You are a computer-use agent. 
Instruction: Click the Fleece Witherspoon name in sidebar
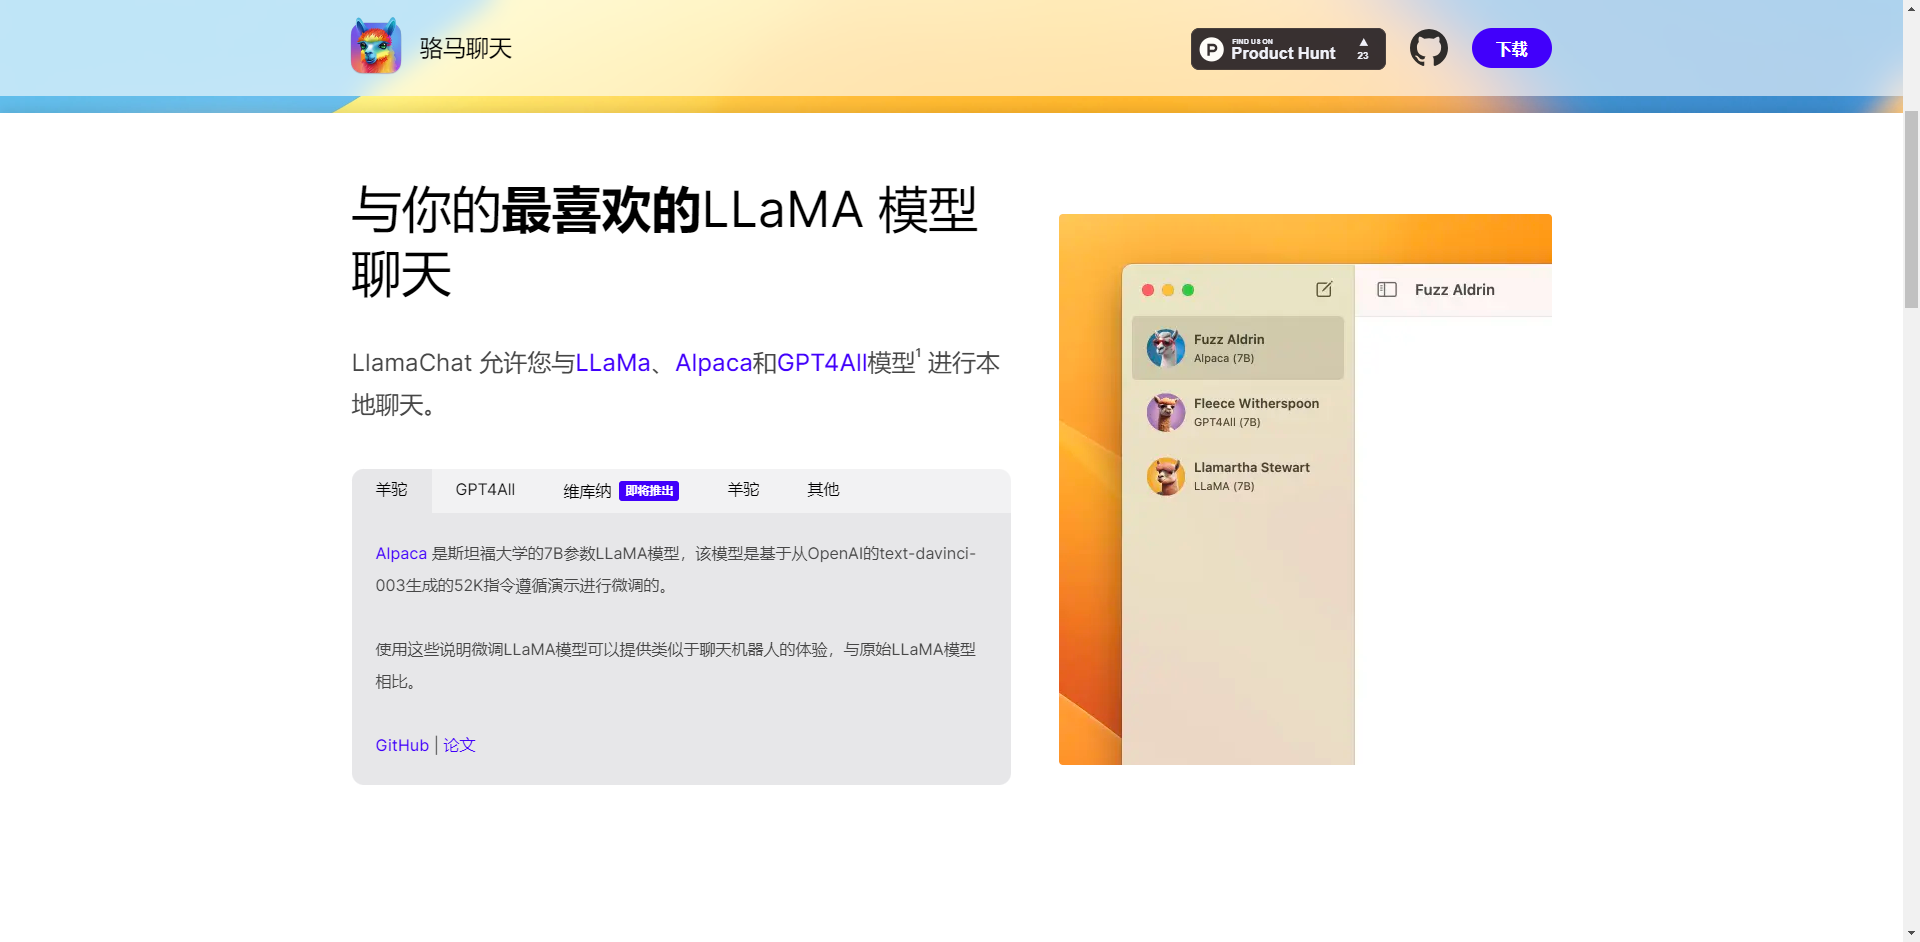tap(1256, 404)
